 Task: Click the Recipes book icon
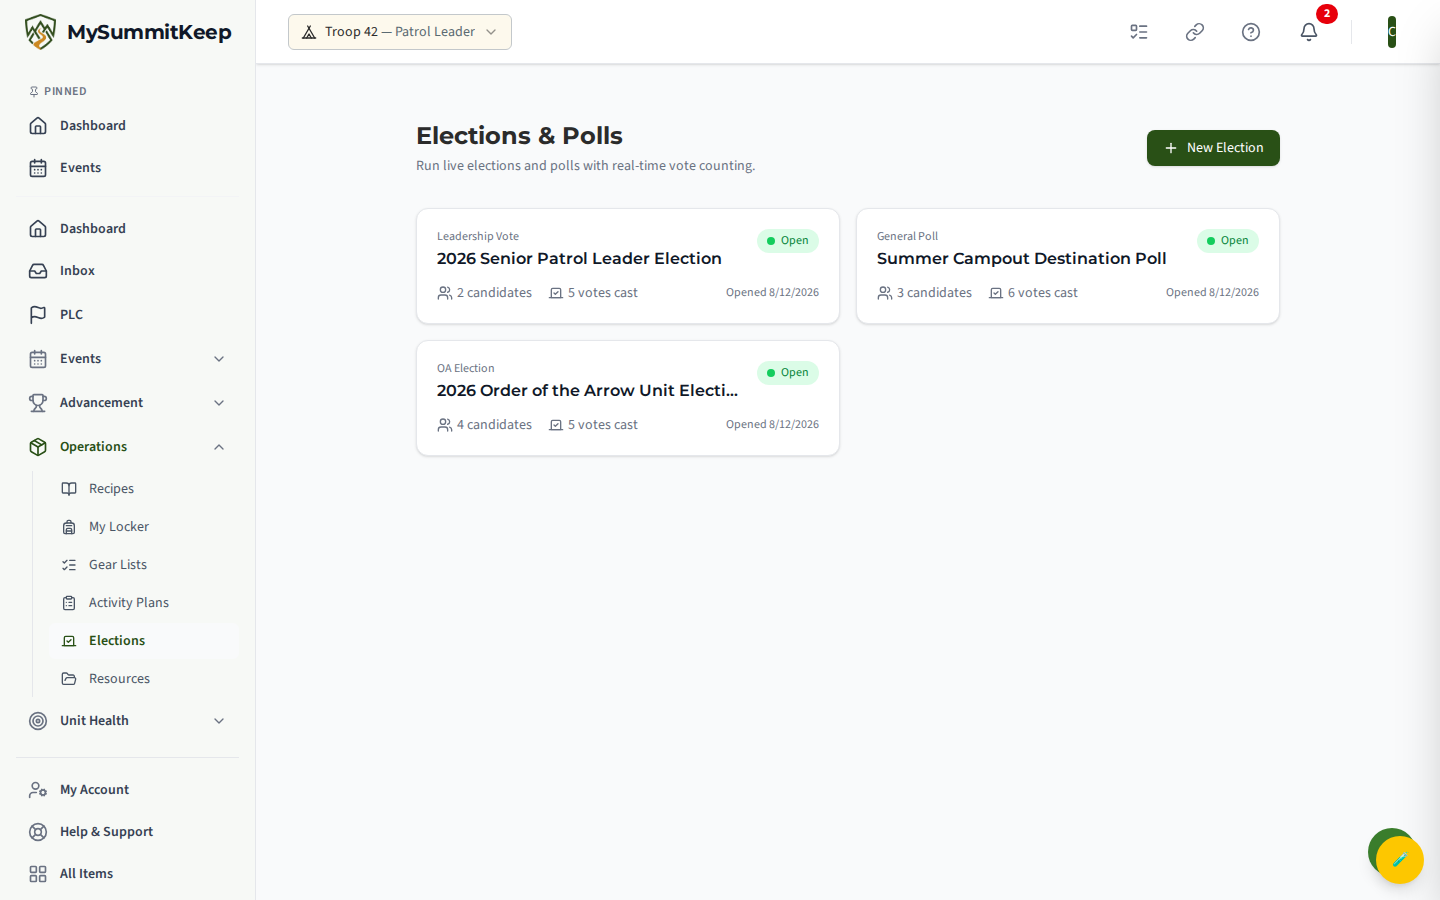(69, 489)
